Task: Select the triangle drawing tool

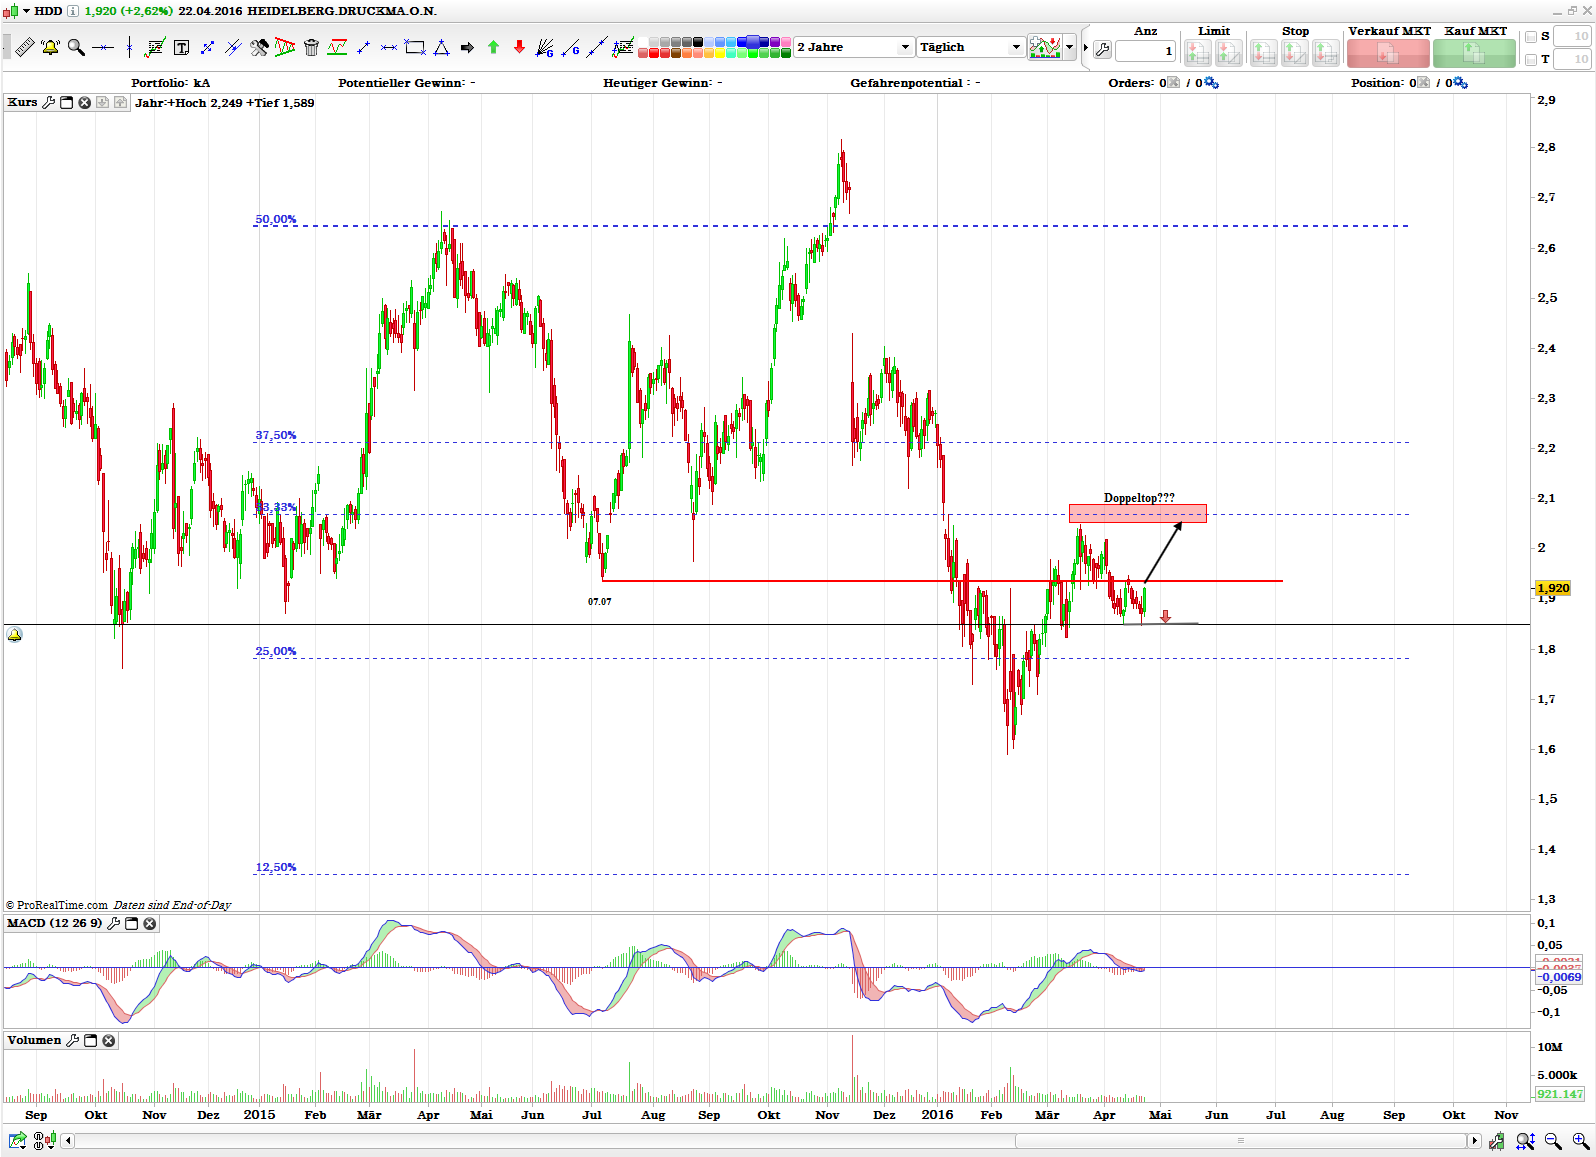Action: tap(441, 47)
